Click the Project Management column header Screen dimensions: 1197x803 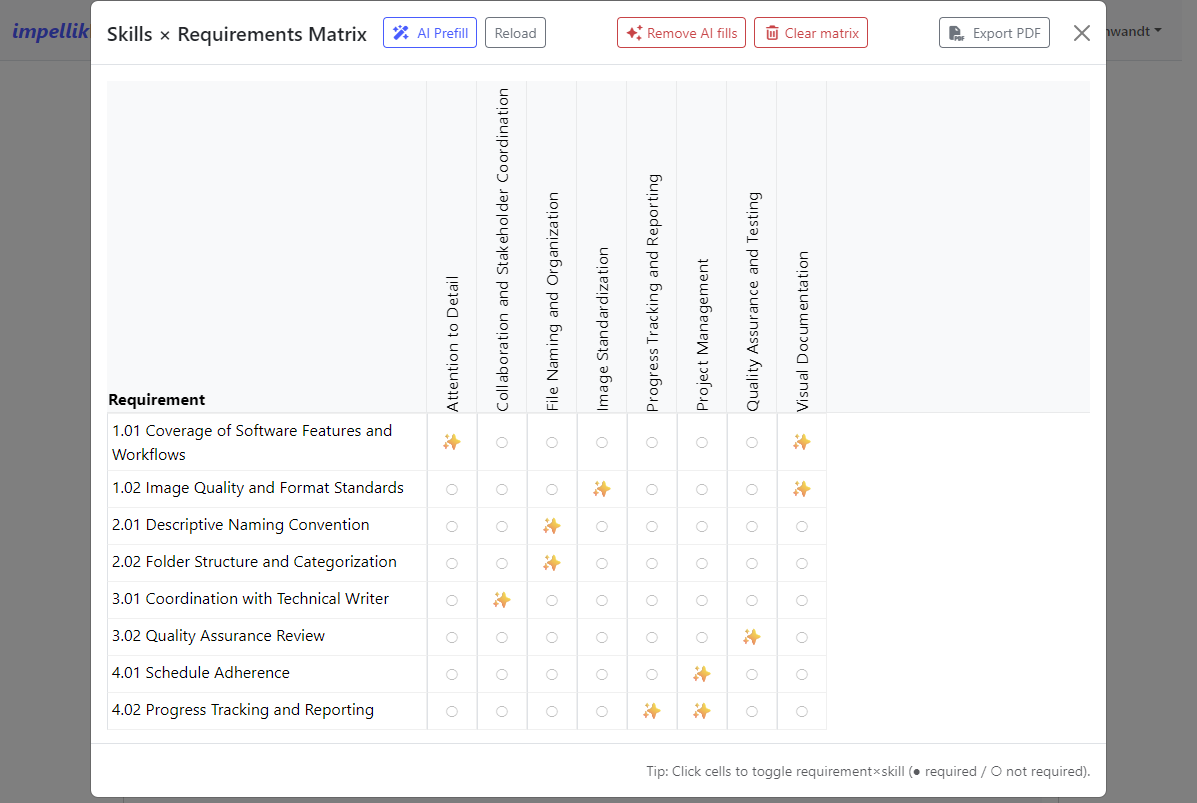click(702, 334)
